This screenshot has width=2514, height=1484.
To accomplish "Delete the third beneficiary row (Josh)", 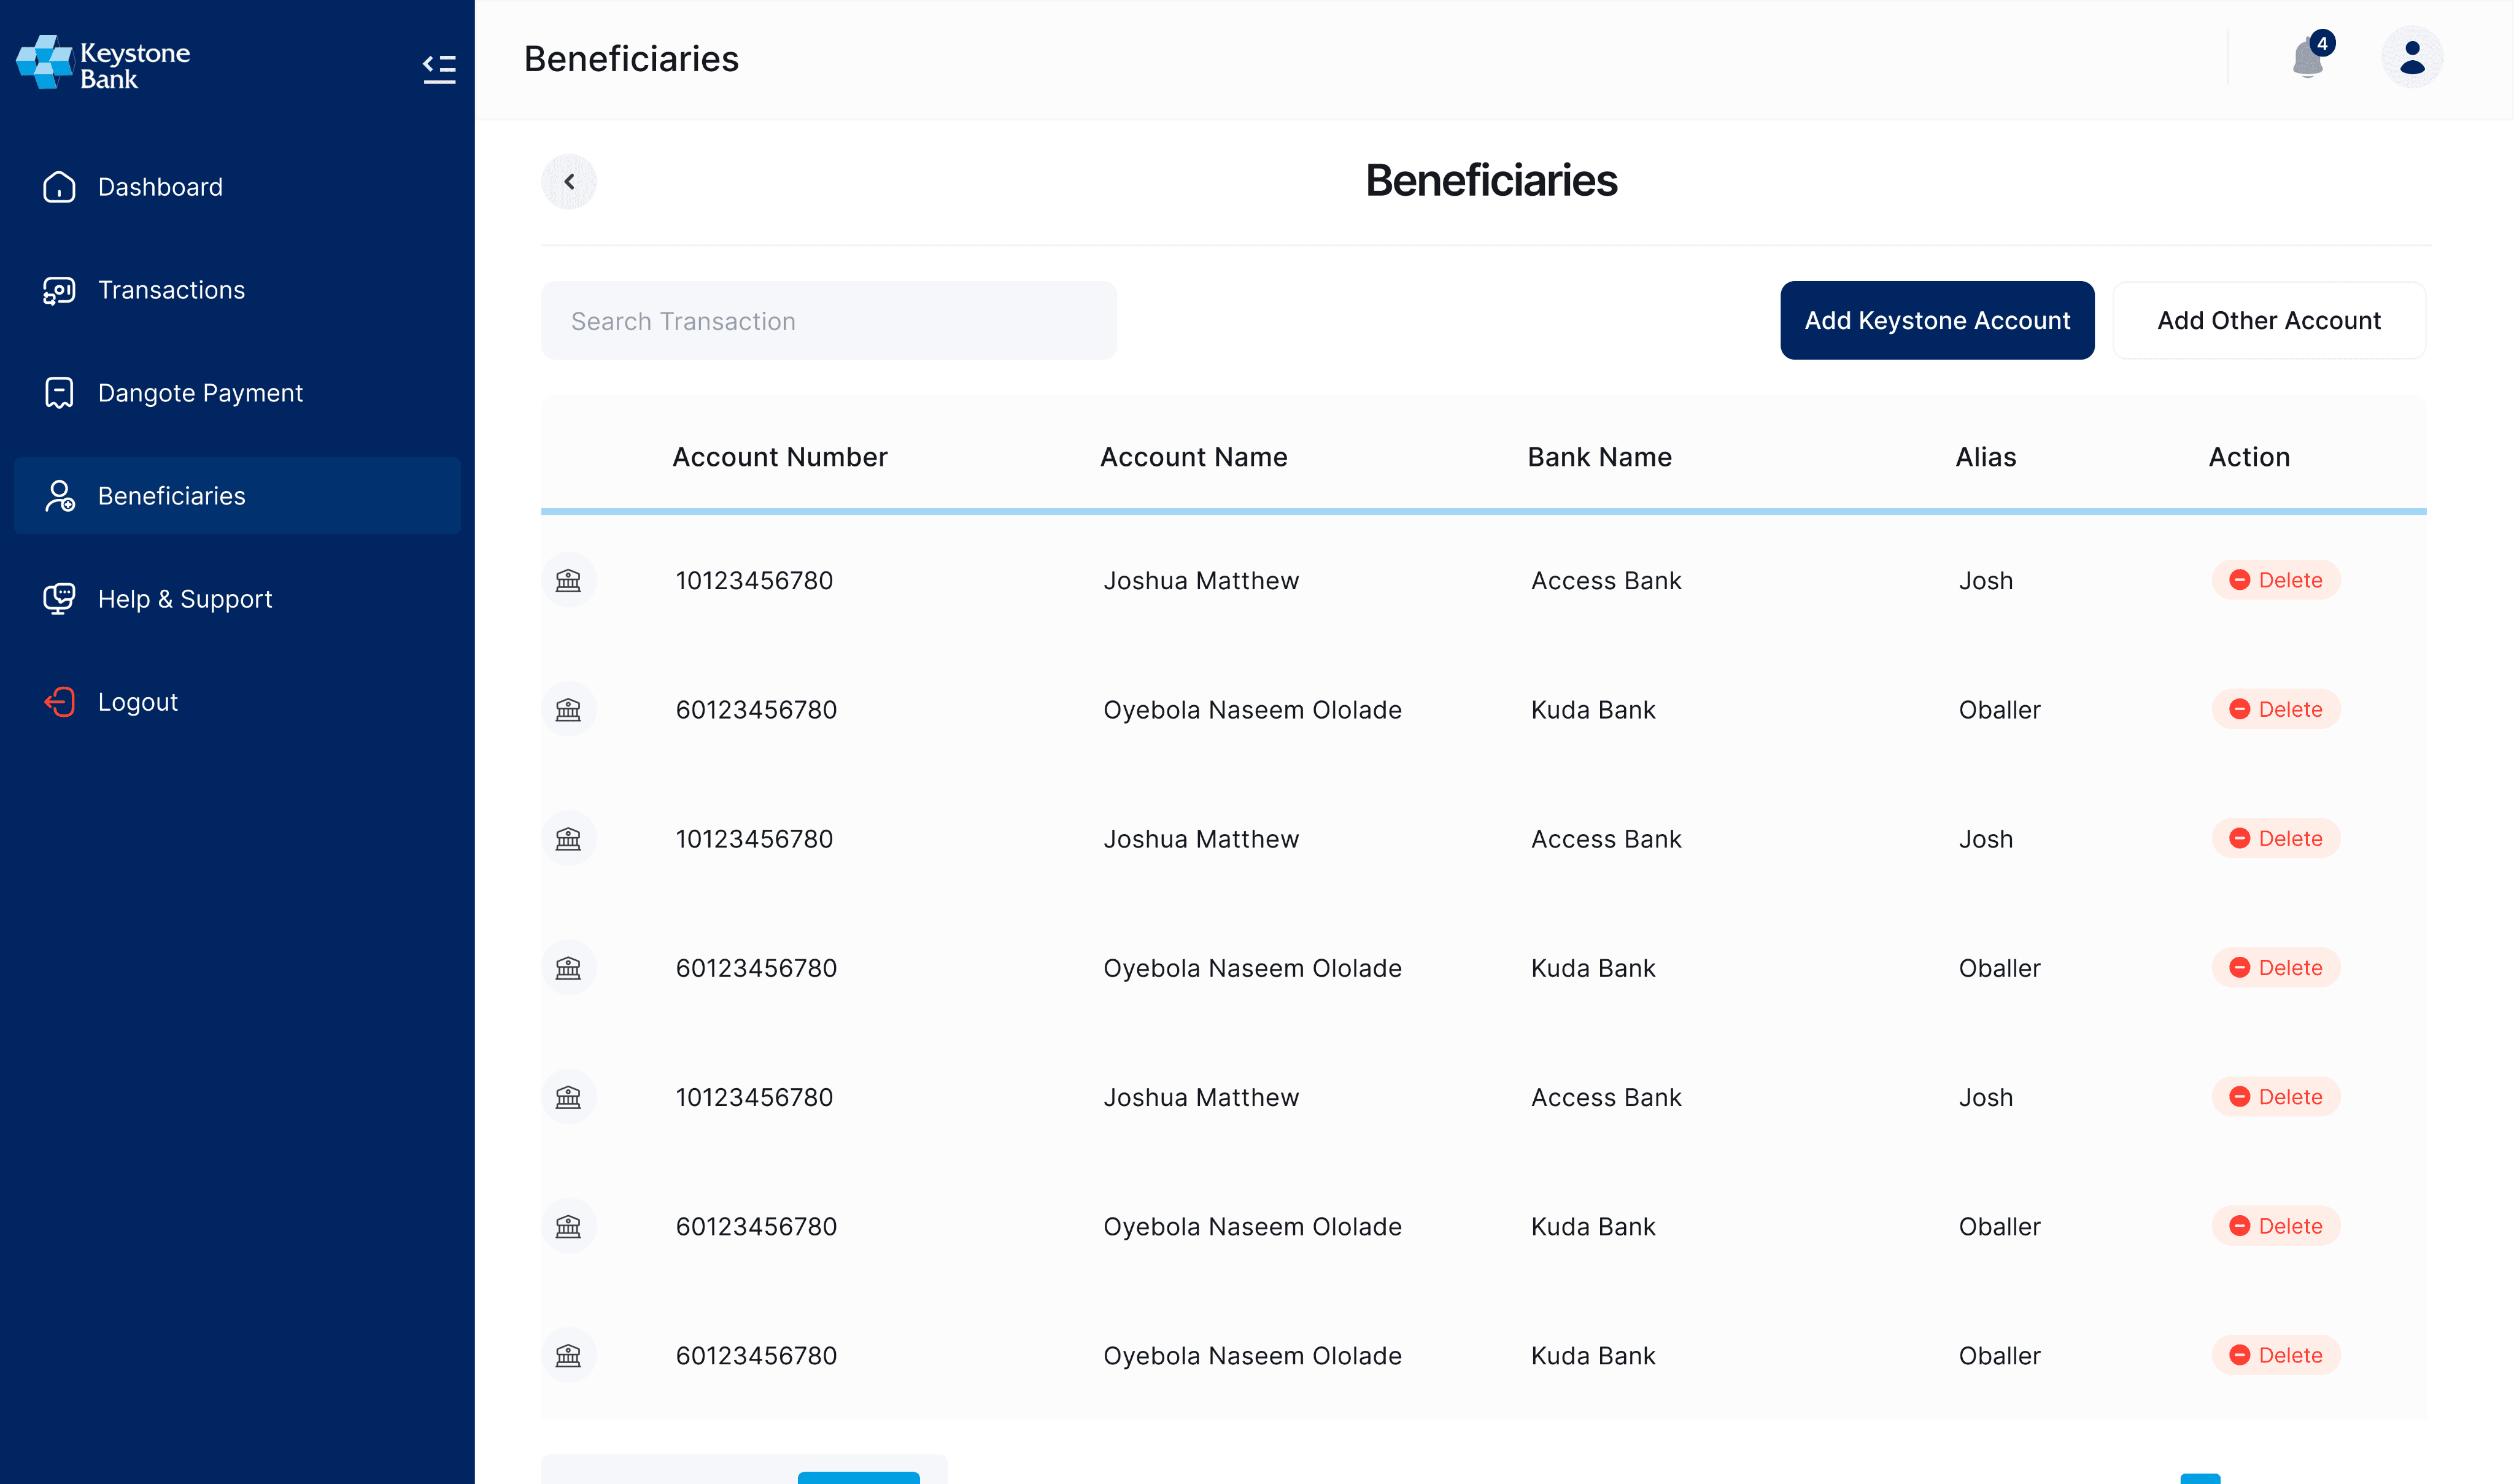I will pyautogui.click(x=2276, y=838).
